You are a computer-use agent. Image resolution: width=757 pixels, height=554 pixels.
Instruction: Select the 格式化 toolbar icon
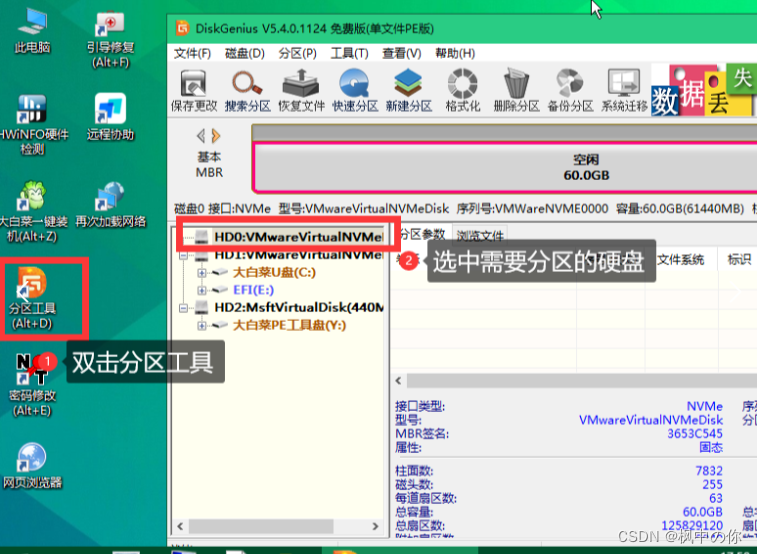point(463,90)
